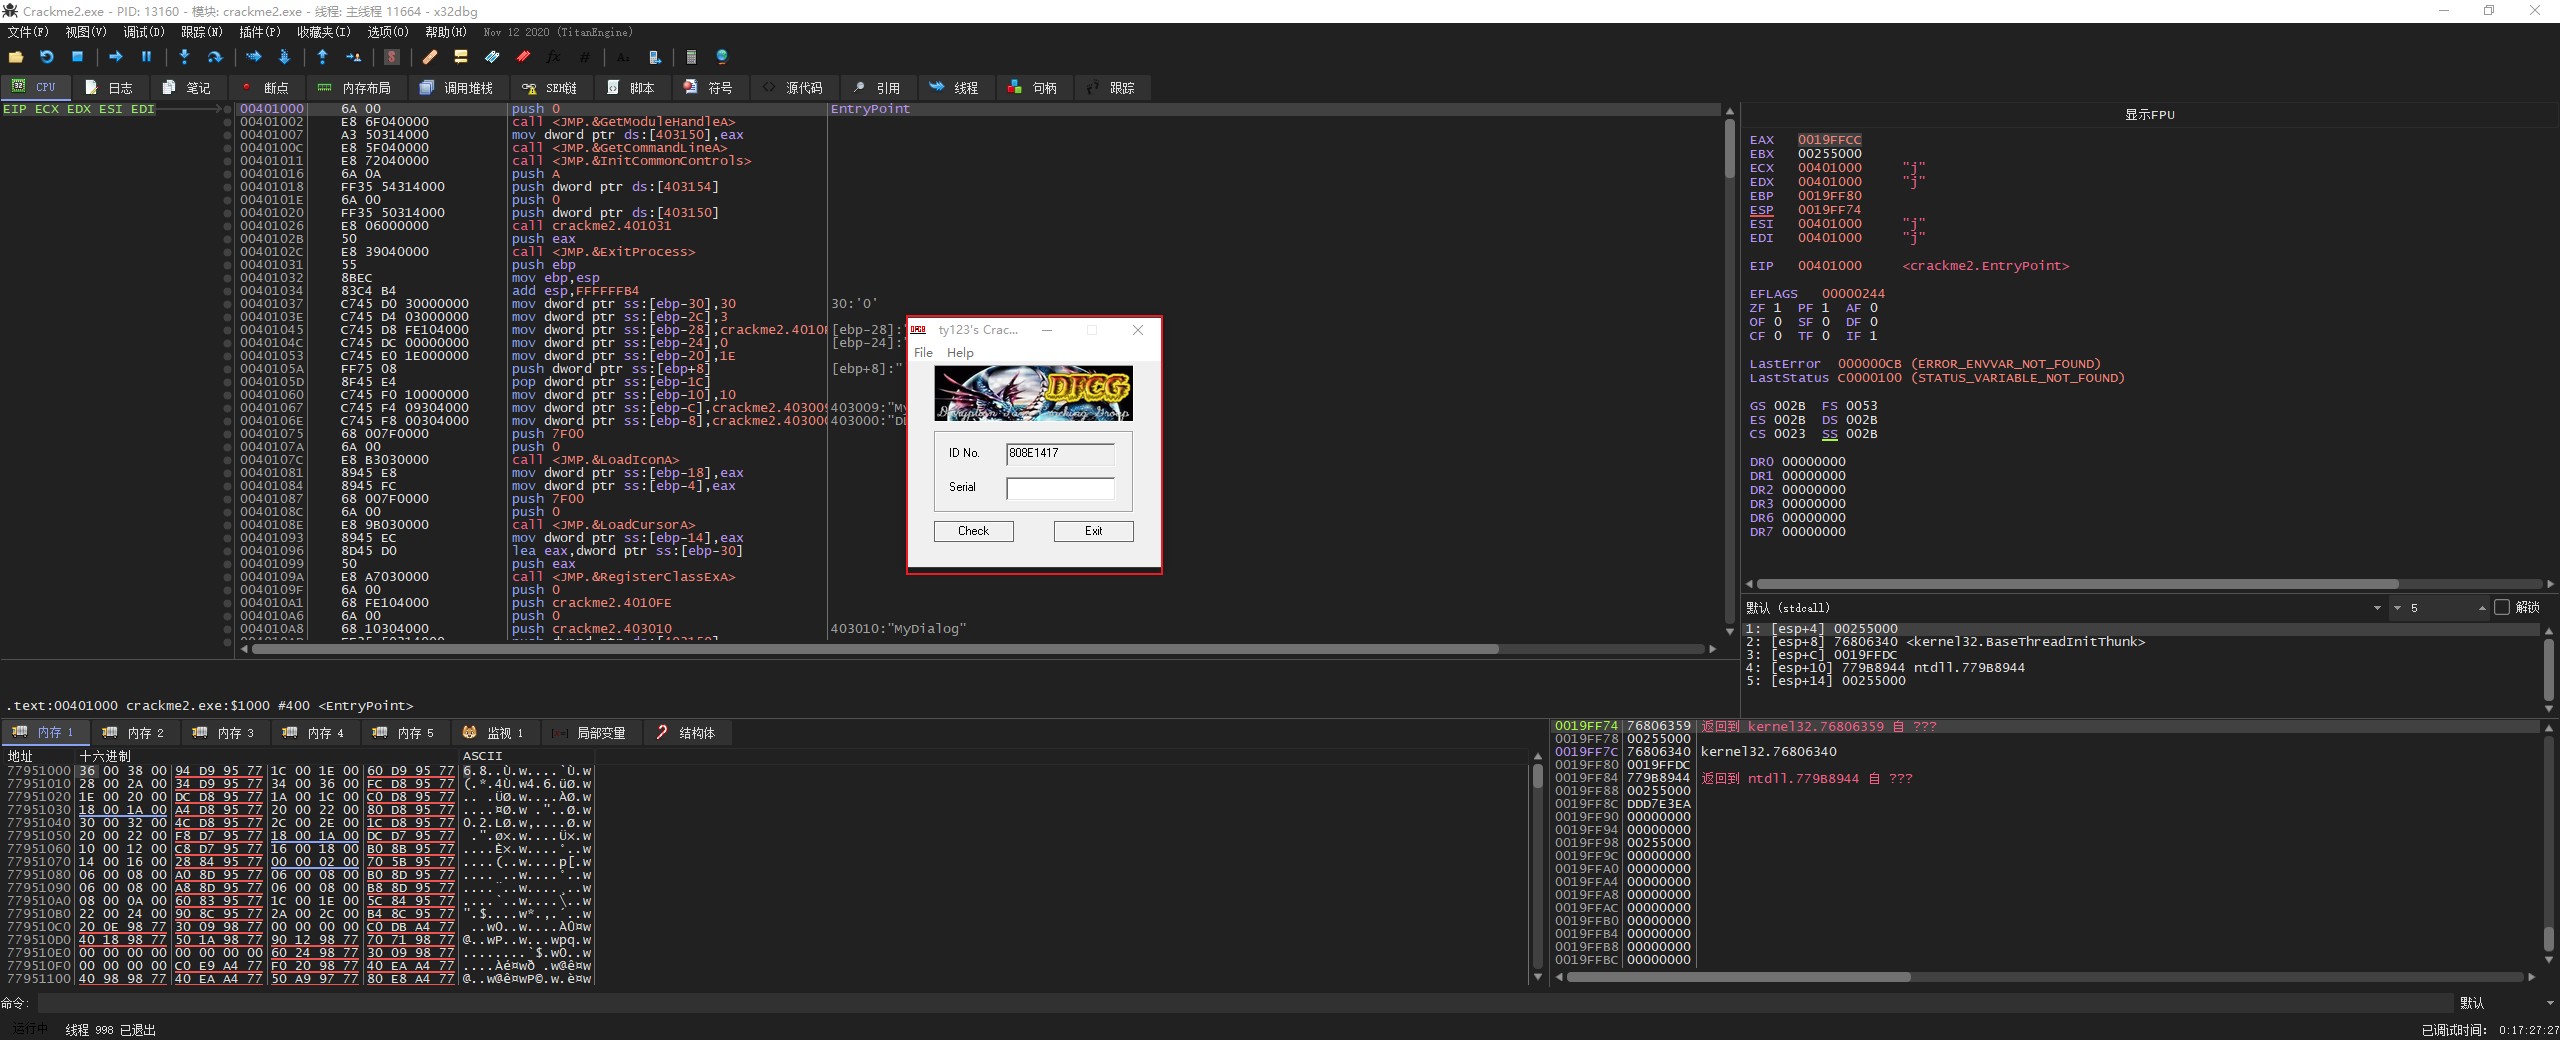Click the Exit button in crackme dialog
Image resolution: width=2560 pixels, height=1040 pixels.
point(1093,531)
